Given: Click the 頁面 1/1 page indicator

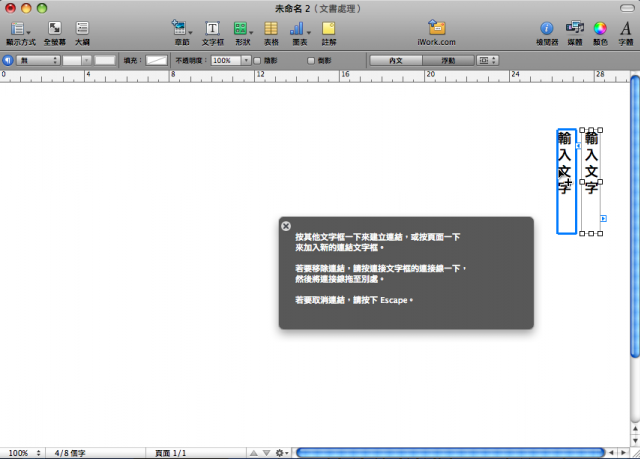Looking at the screenshot, I should click(171, 453).
